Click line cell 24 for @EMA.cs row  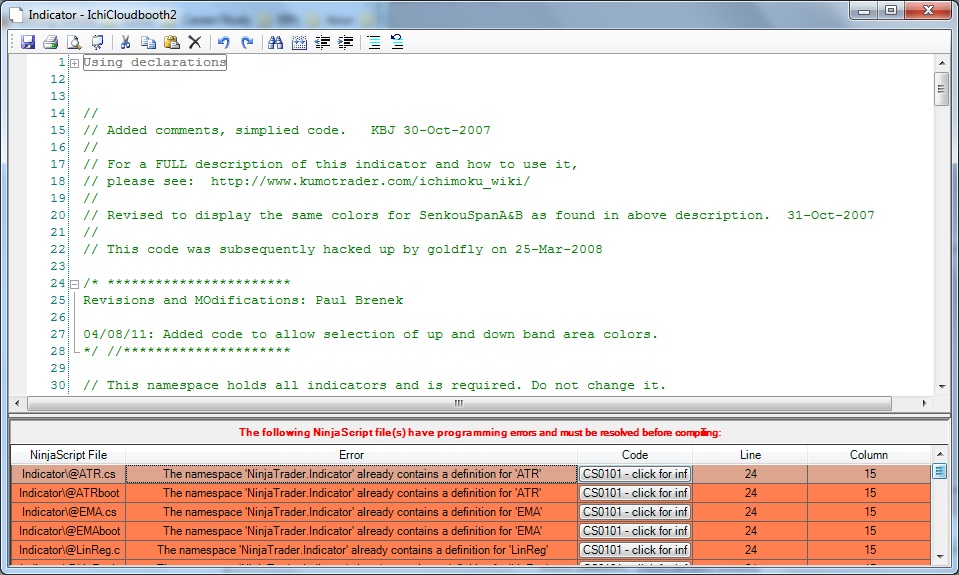point(750,512)
